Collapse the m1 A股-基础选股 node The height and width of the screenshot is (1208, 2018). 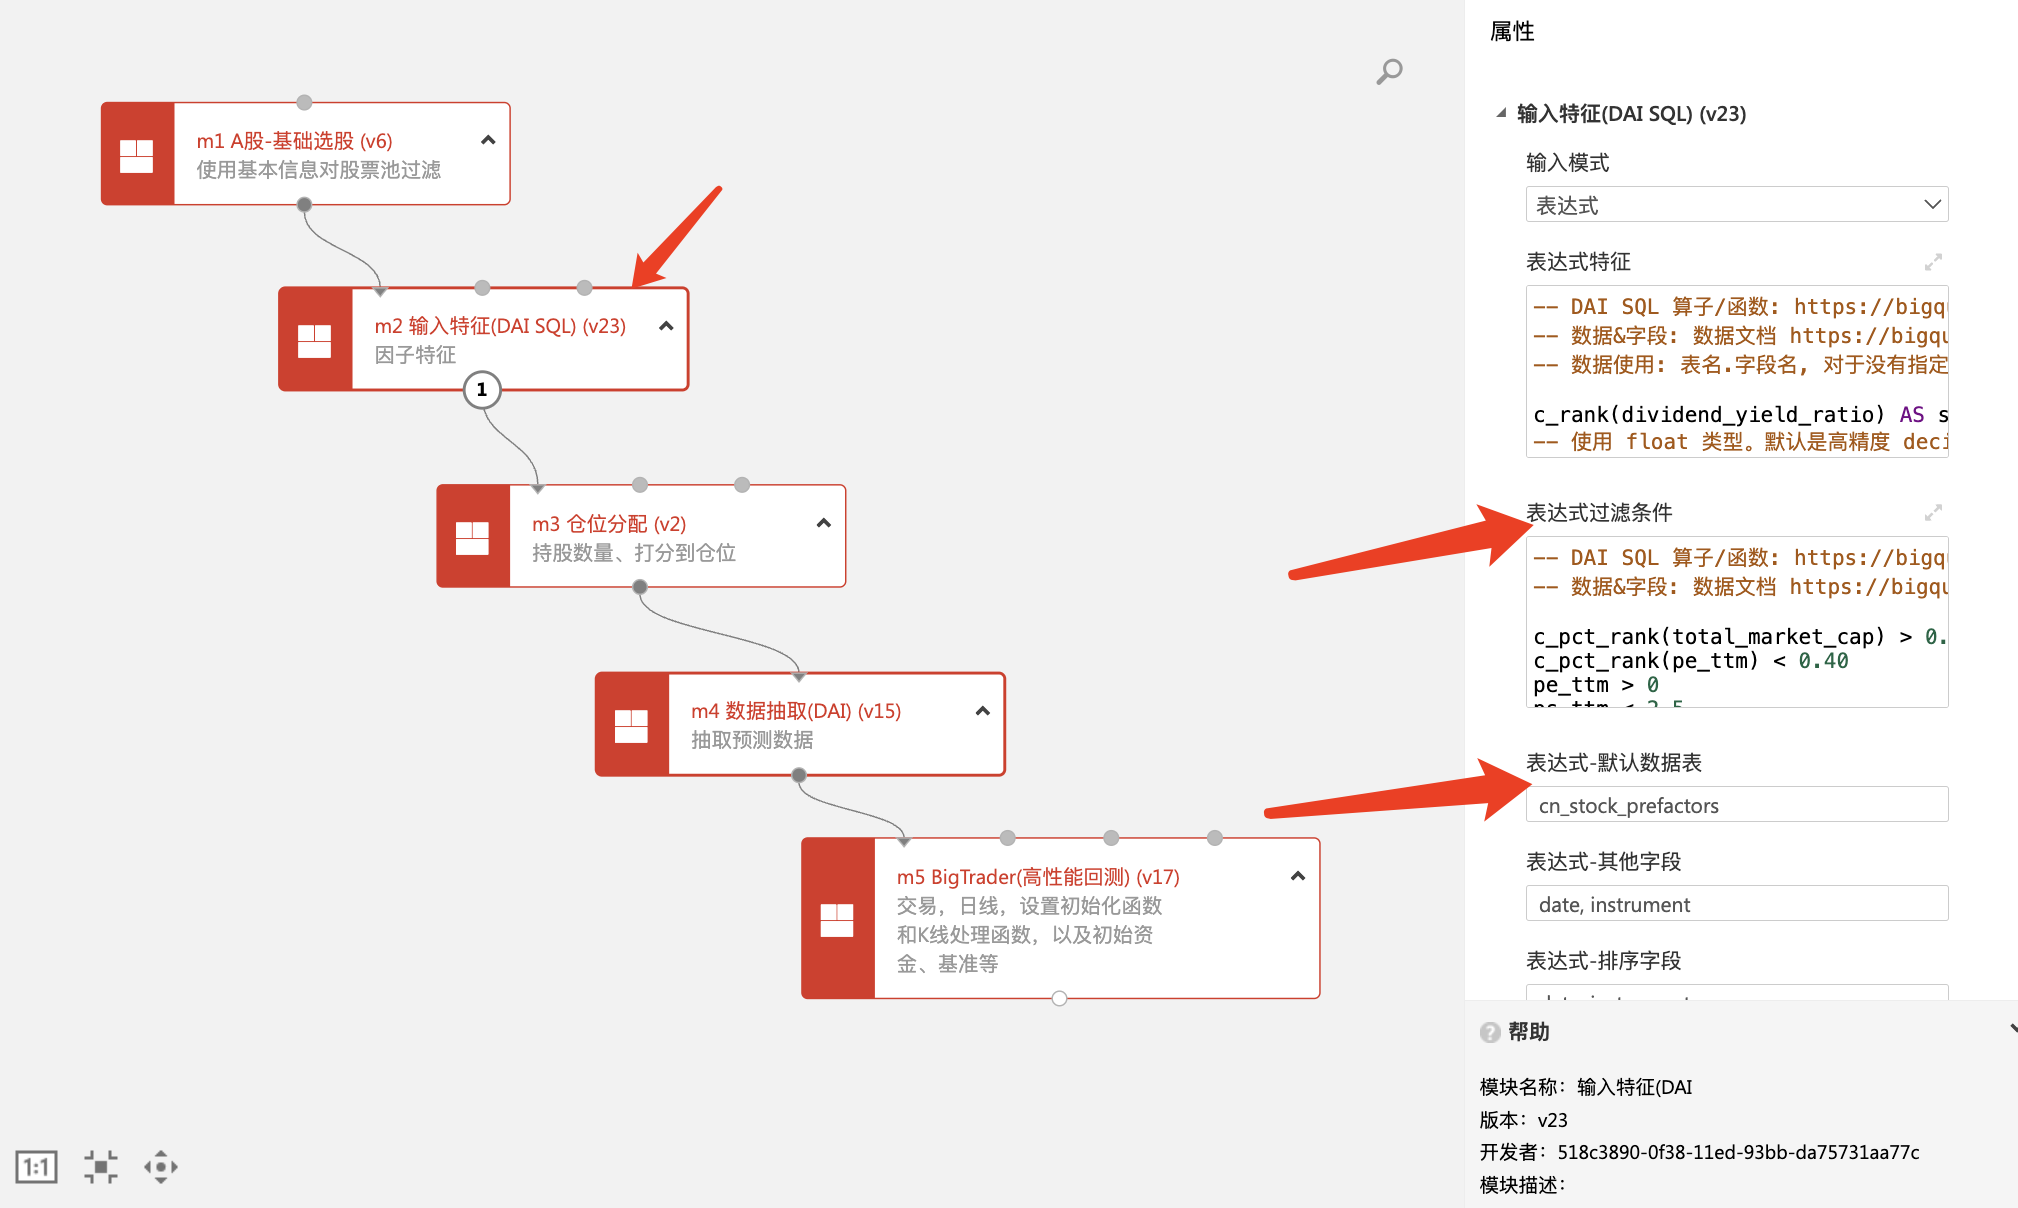coord(488,140)
